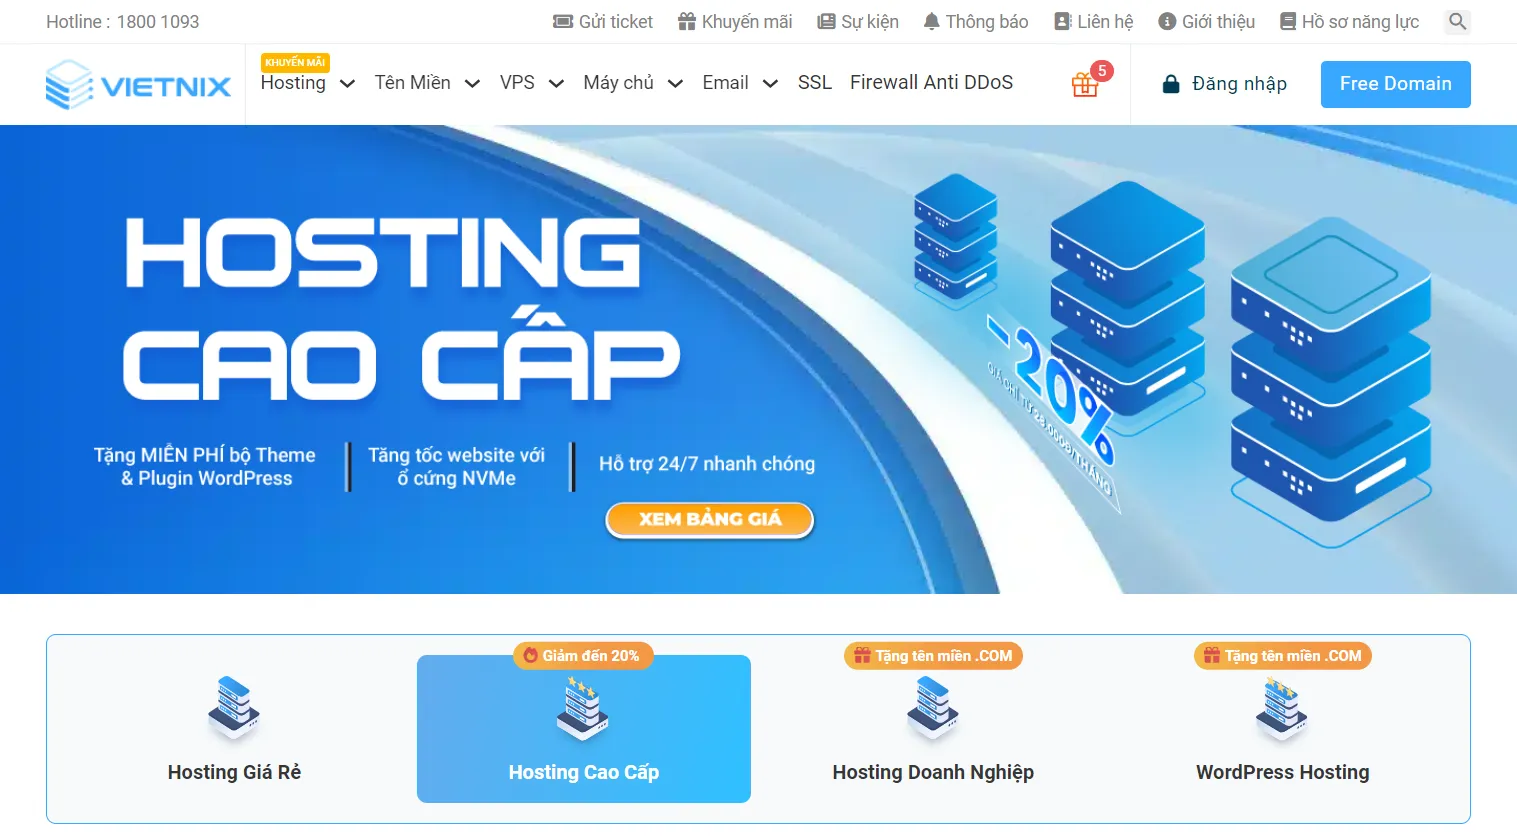Open the search icon in the top bar
The height and width of the screenshot is (840, 1517).
[x=1456, y=21]
